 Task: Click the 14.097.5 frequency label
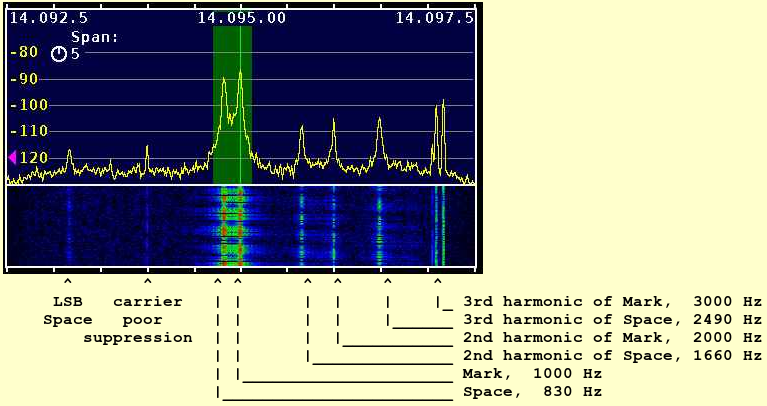pyautogui.click(x=434, y=17)
